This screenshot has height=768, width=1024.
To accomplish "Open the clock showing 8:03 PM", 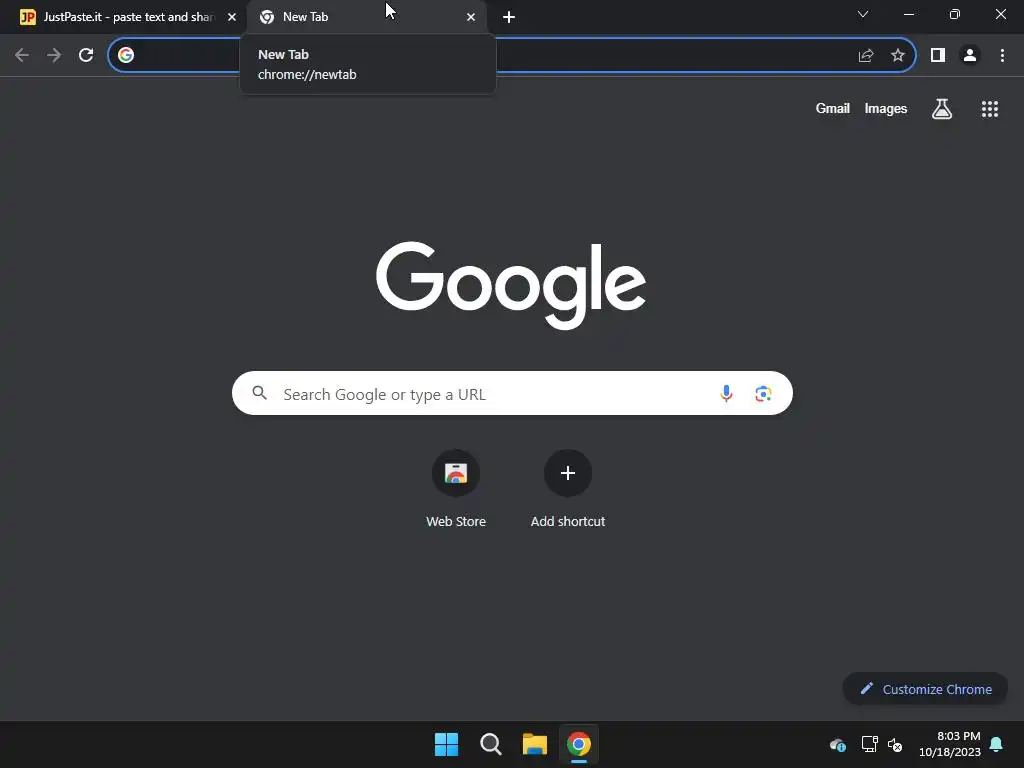I will tap(950, 744).
